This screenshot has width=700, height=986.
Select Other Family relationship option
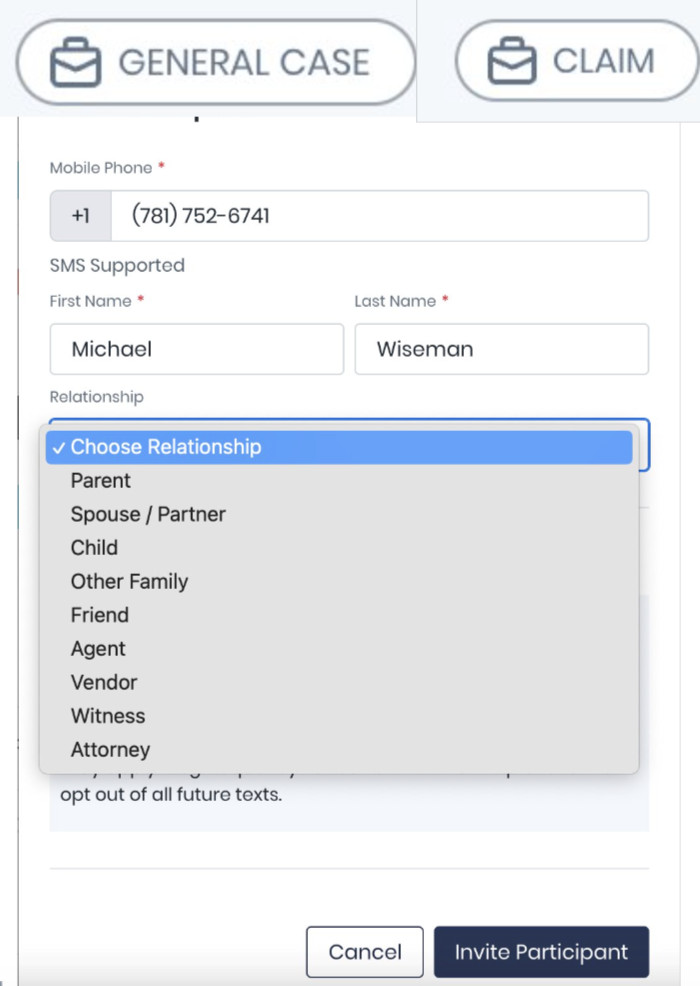click(129, 582)
